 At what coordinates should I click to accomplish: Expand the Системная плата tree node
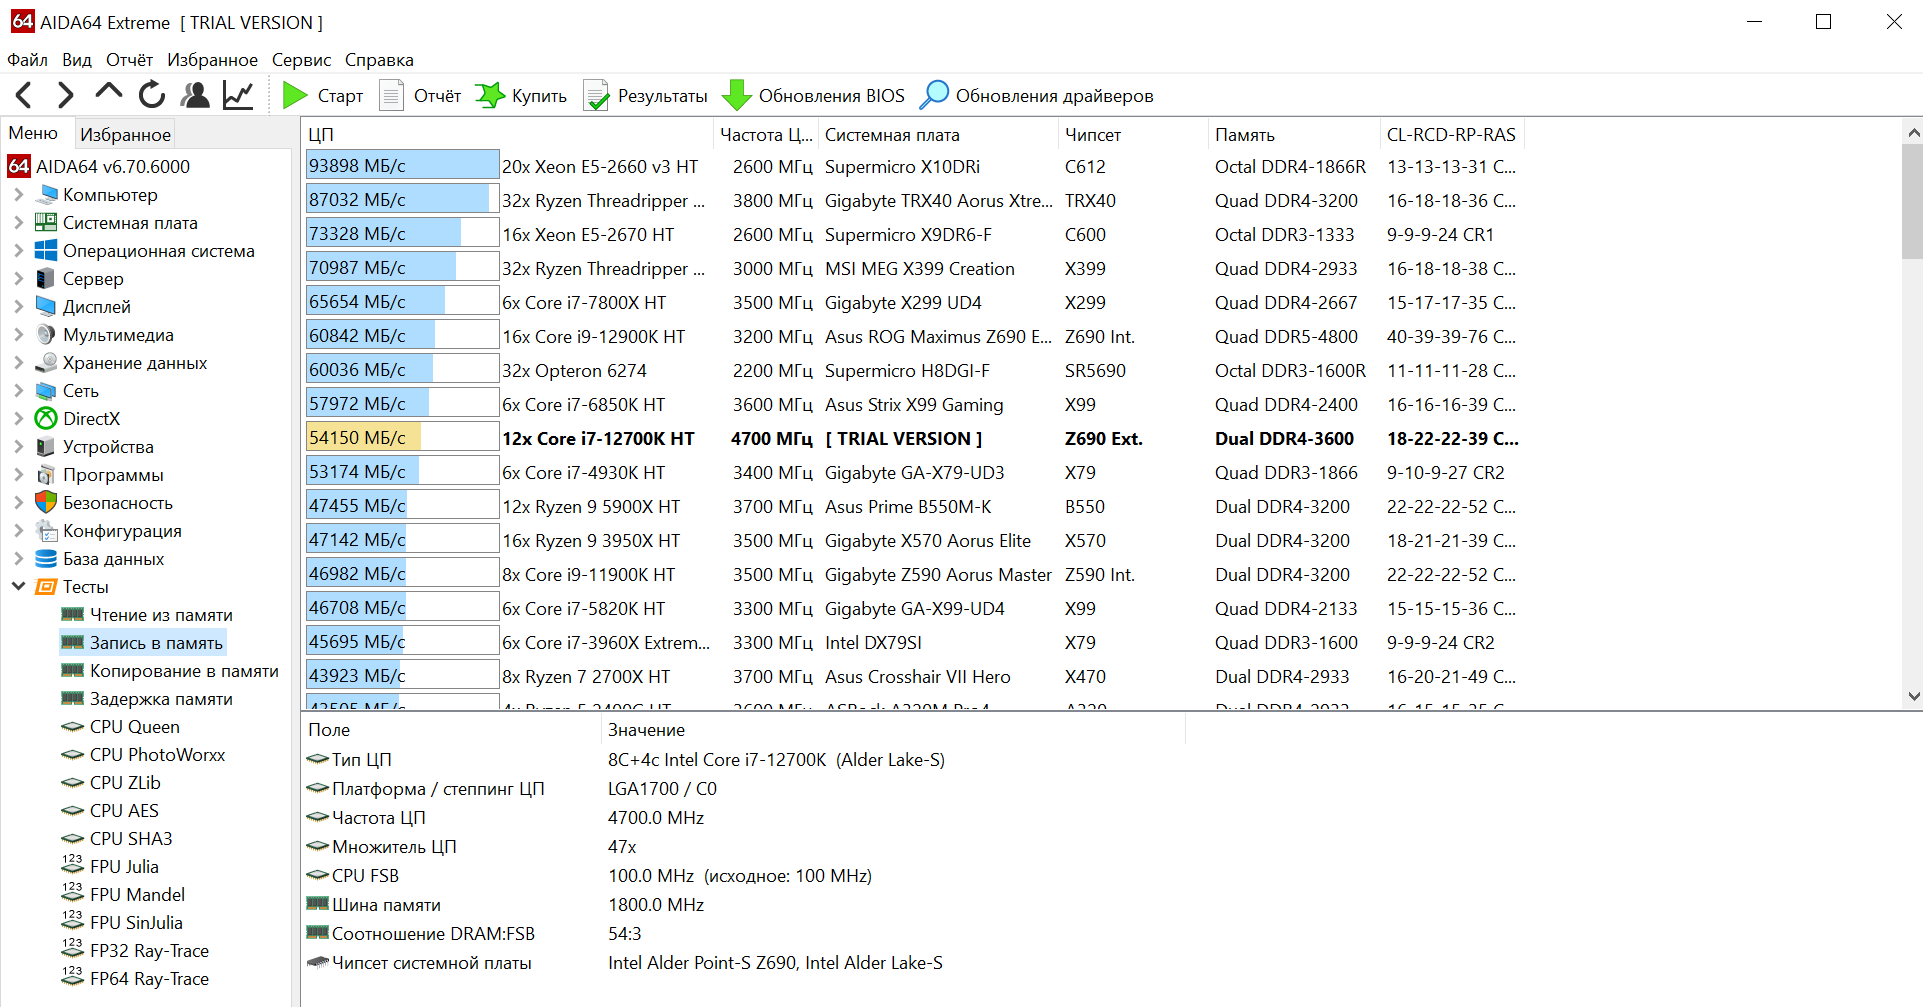coord(19,222)
